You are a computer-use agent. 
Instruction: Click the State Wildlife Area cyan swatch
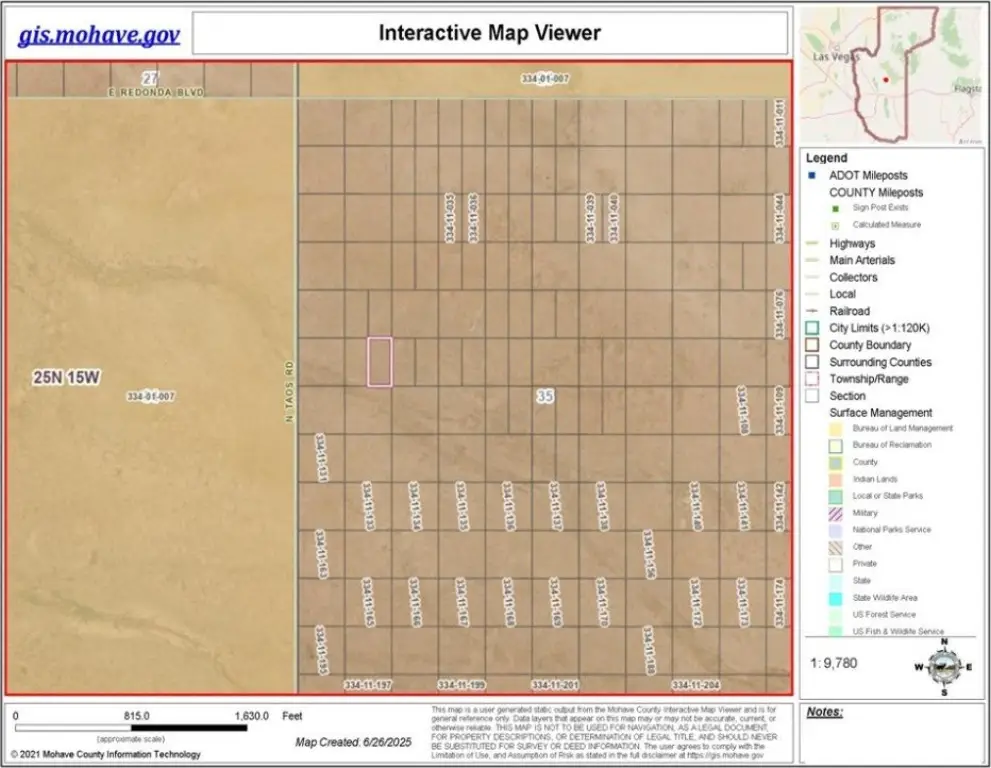tap(835, 598)
